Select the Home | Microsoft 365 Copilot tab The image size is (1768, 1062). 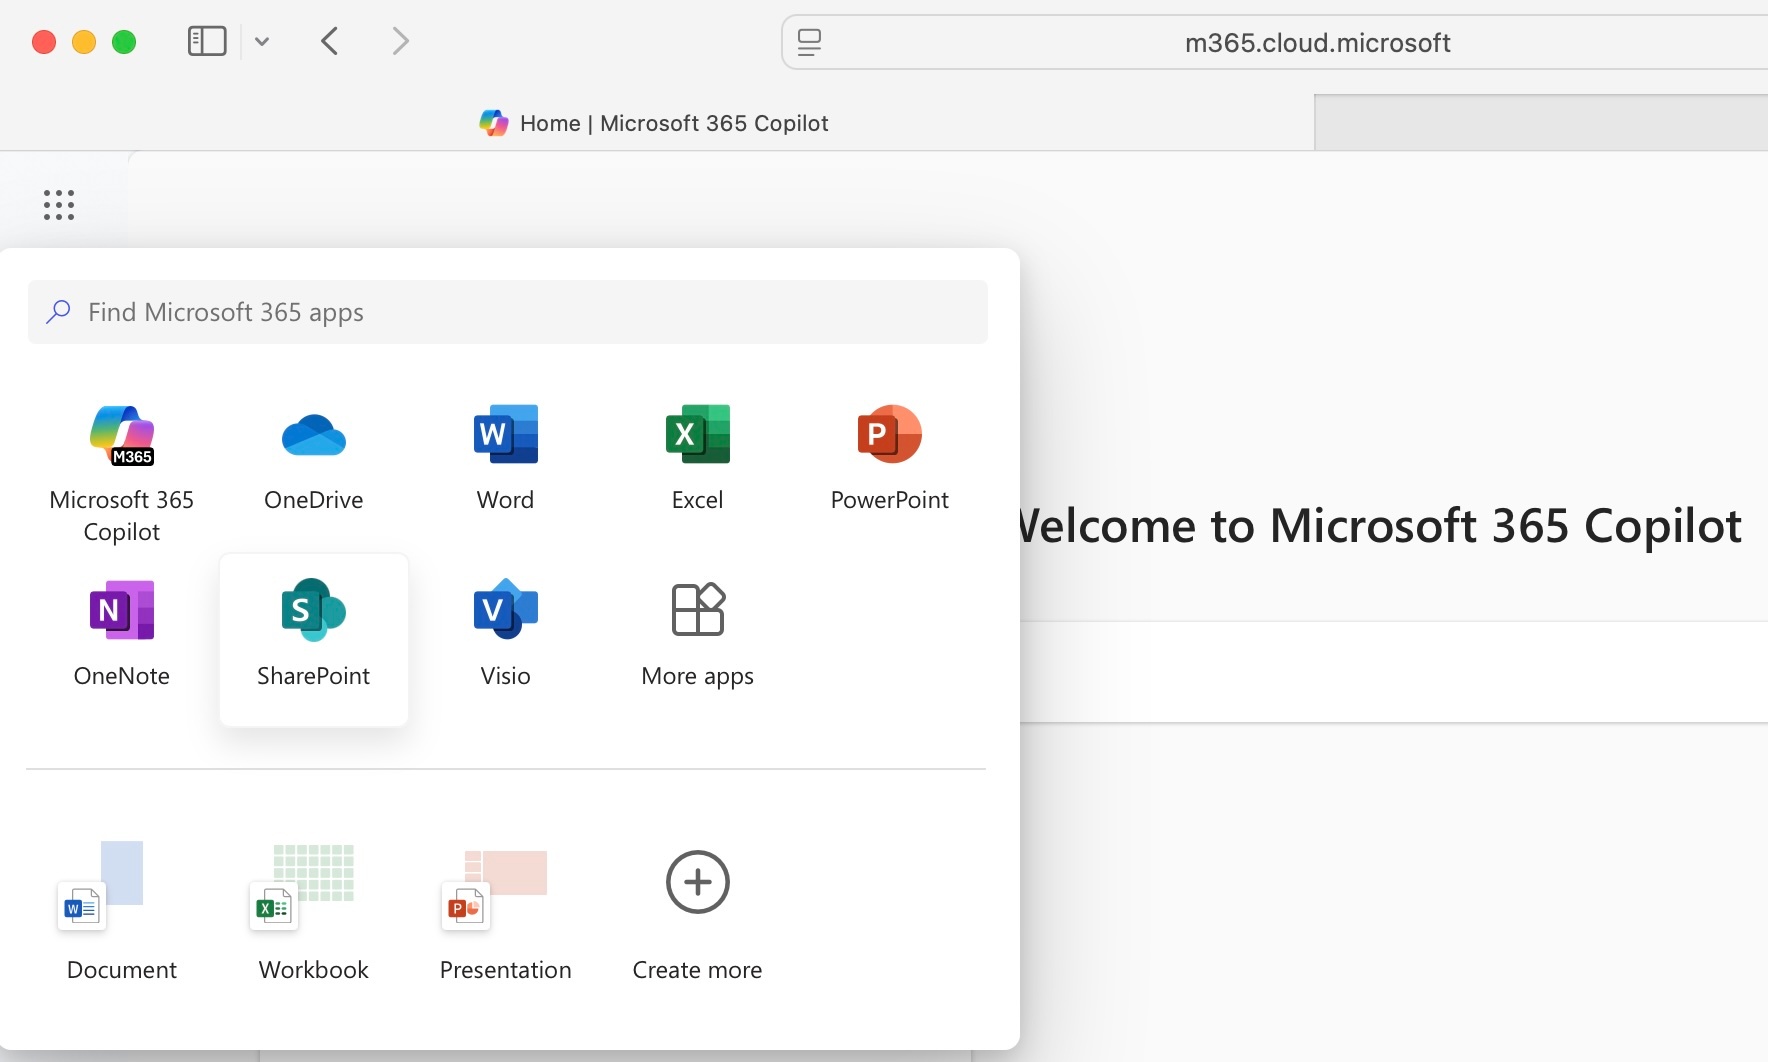click(x=655, y=123)
